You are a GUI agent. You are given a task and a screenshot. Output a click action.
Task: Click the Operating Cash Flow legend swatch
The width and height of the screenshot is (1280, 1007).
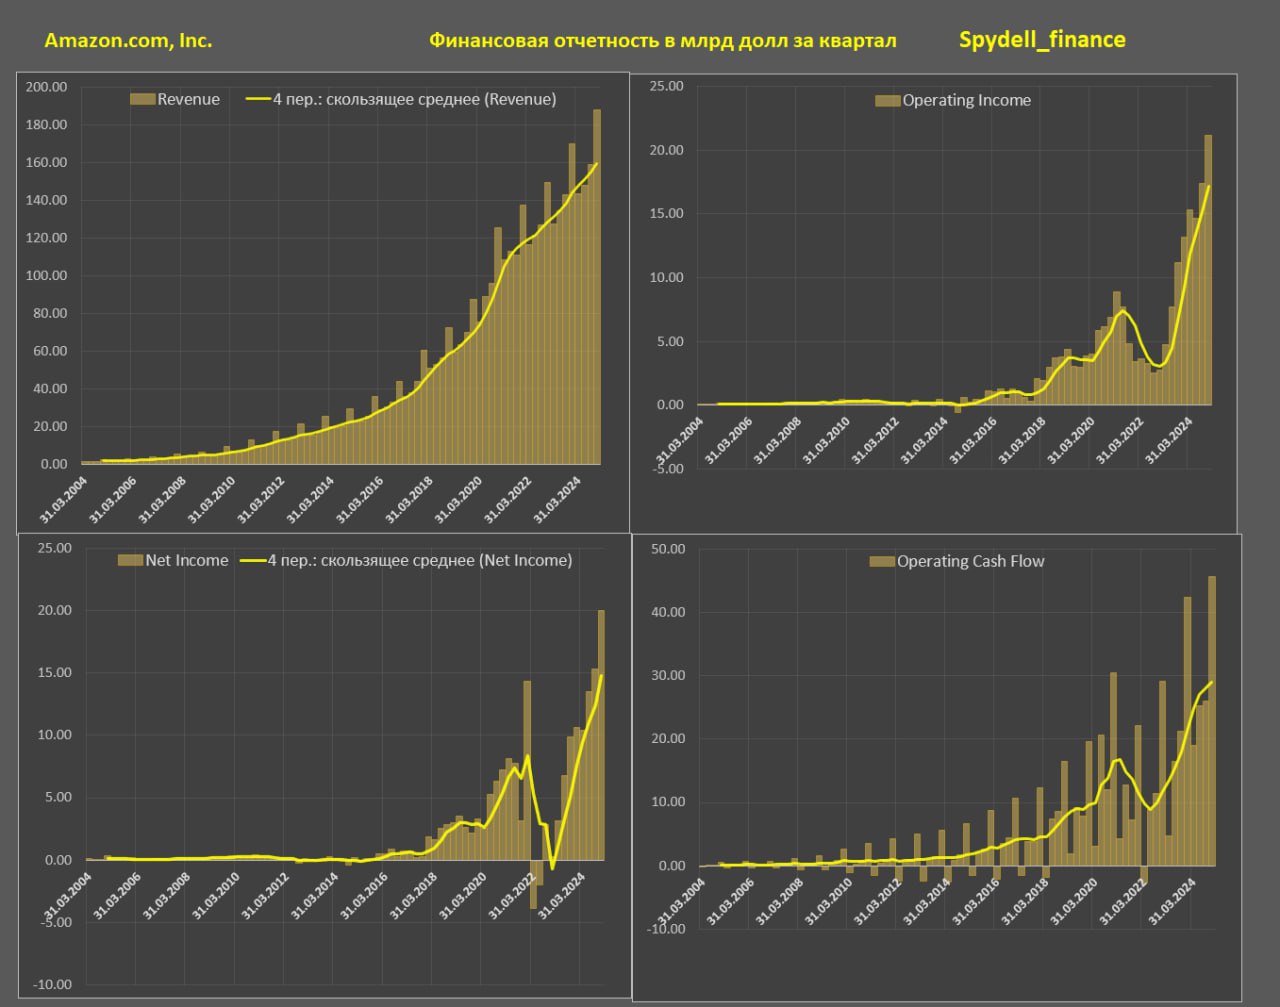tap(882, 562)
